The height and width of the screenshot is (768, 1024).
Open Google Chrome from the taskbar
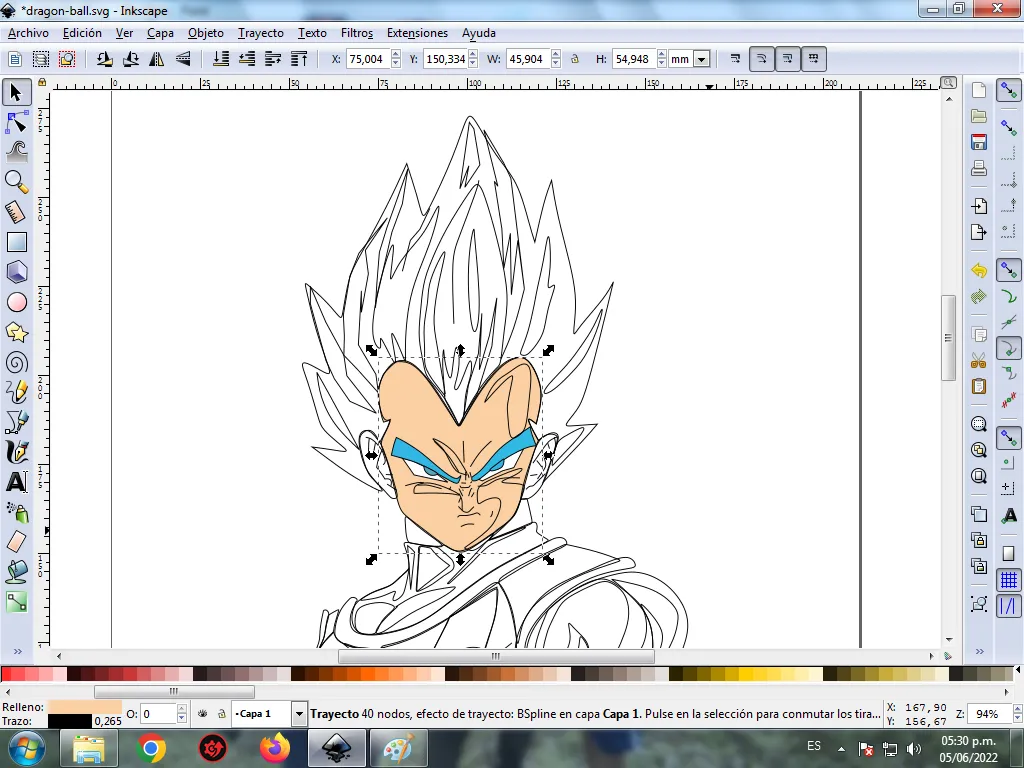(x=151, y=748)
